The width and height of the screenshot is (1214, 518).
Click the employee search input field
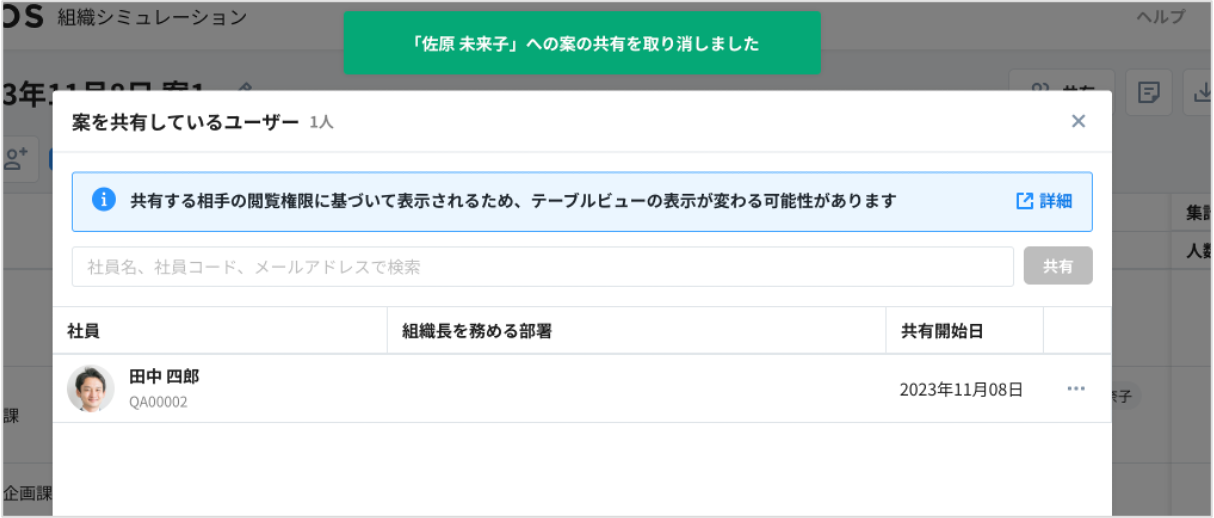[543, 267]
